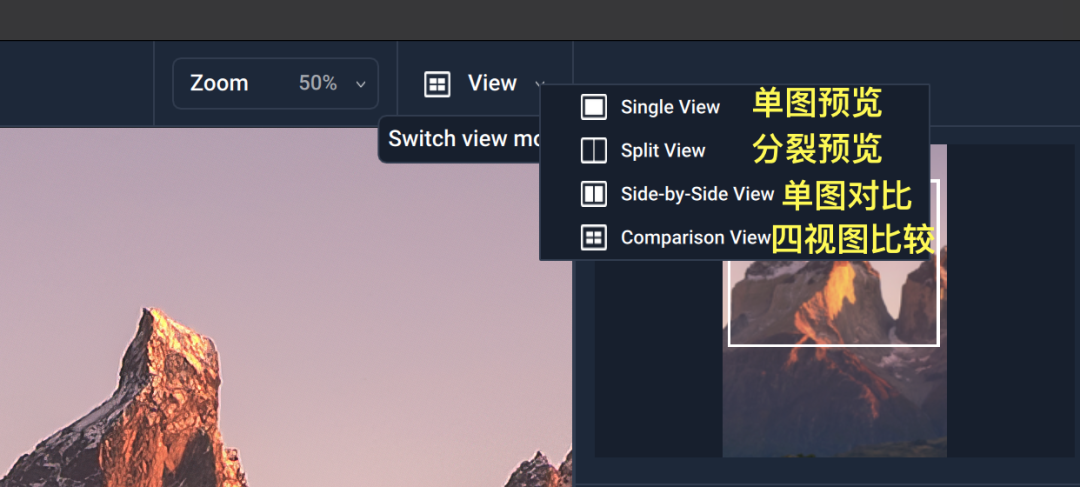Click the yellow 四视图比较 annotation
Image resolution: width=1080 pixels, height=487 pixels.
pyautogui.click(x=853, y=240)
